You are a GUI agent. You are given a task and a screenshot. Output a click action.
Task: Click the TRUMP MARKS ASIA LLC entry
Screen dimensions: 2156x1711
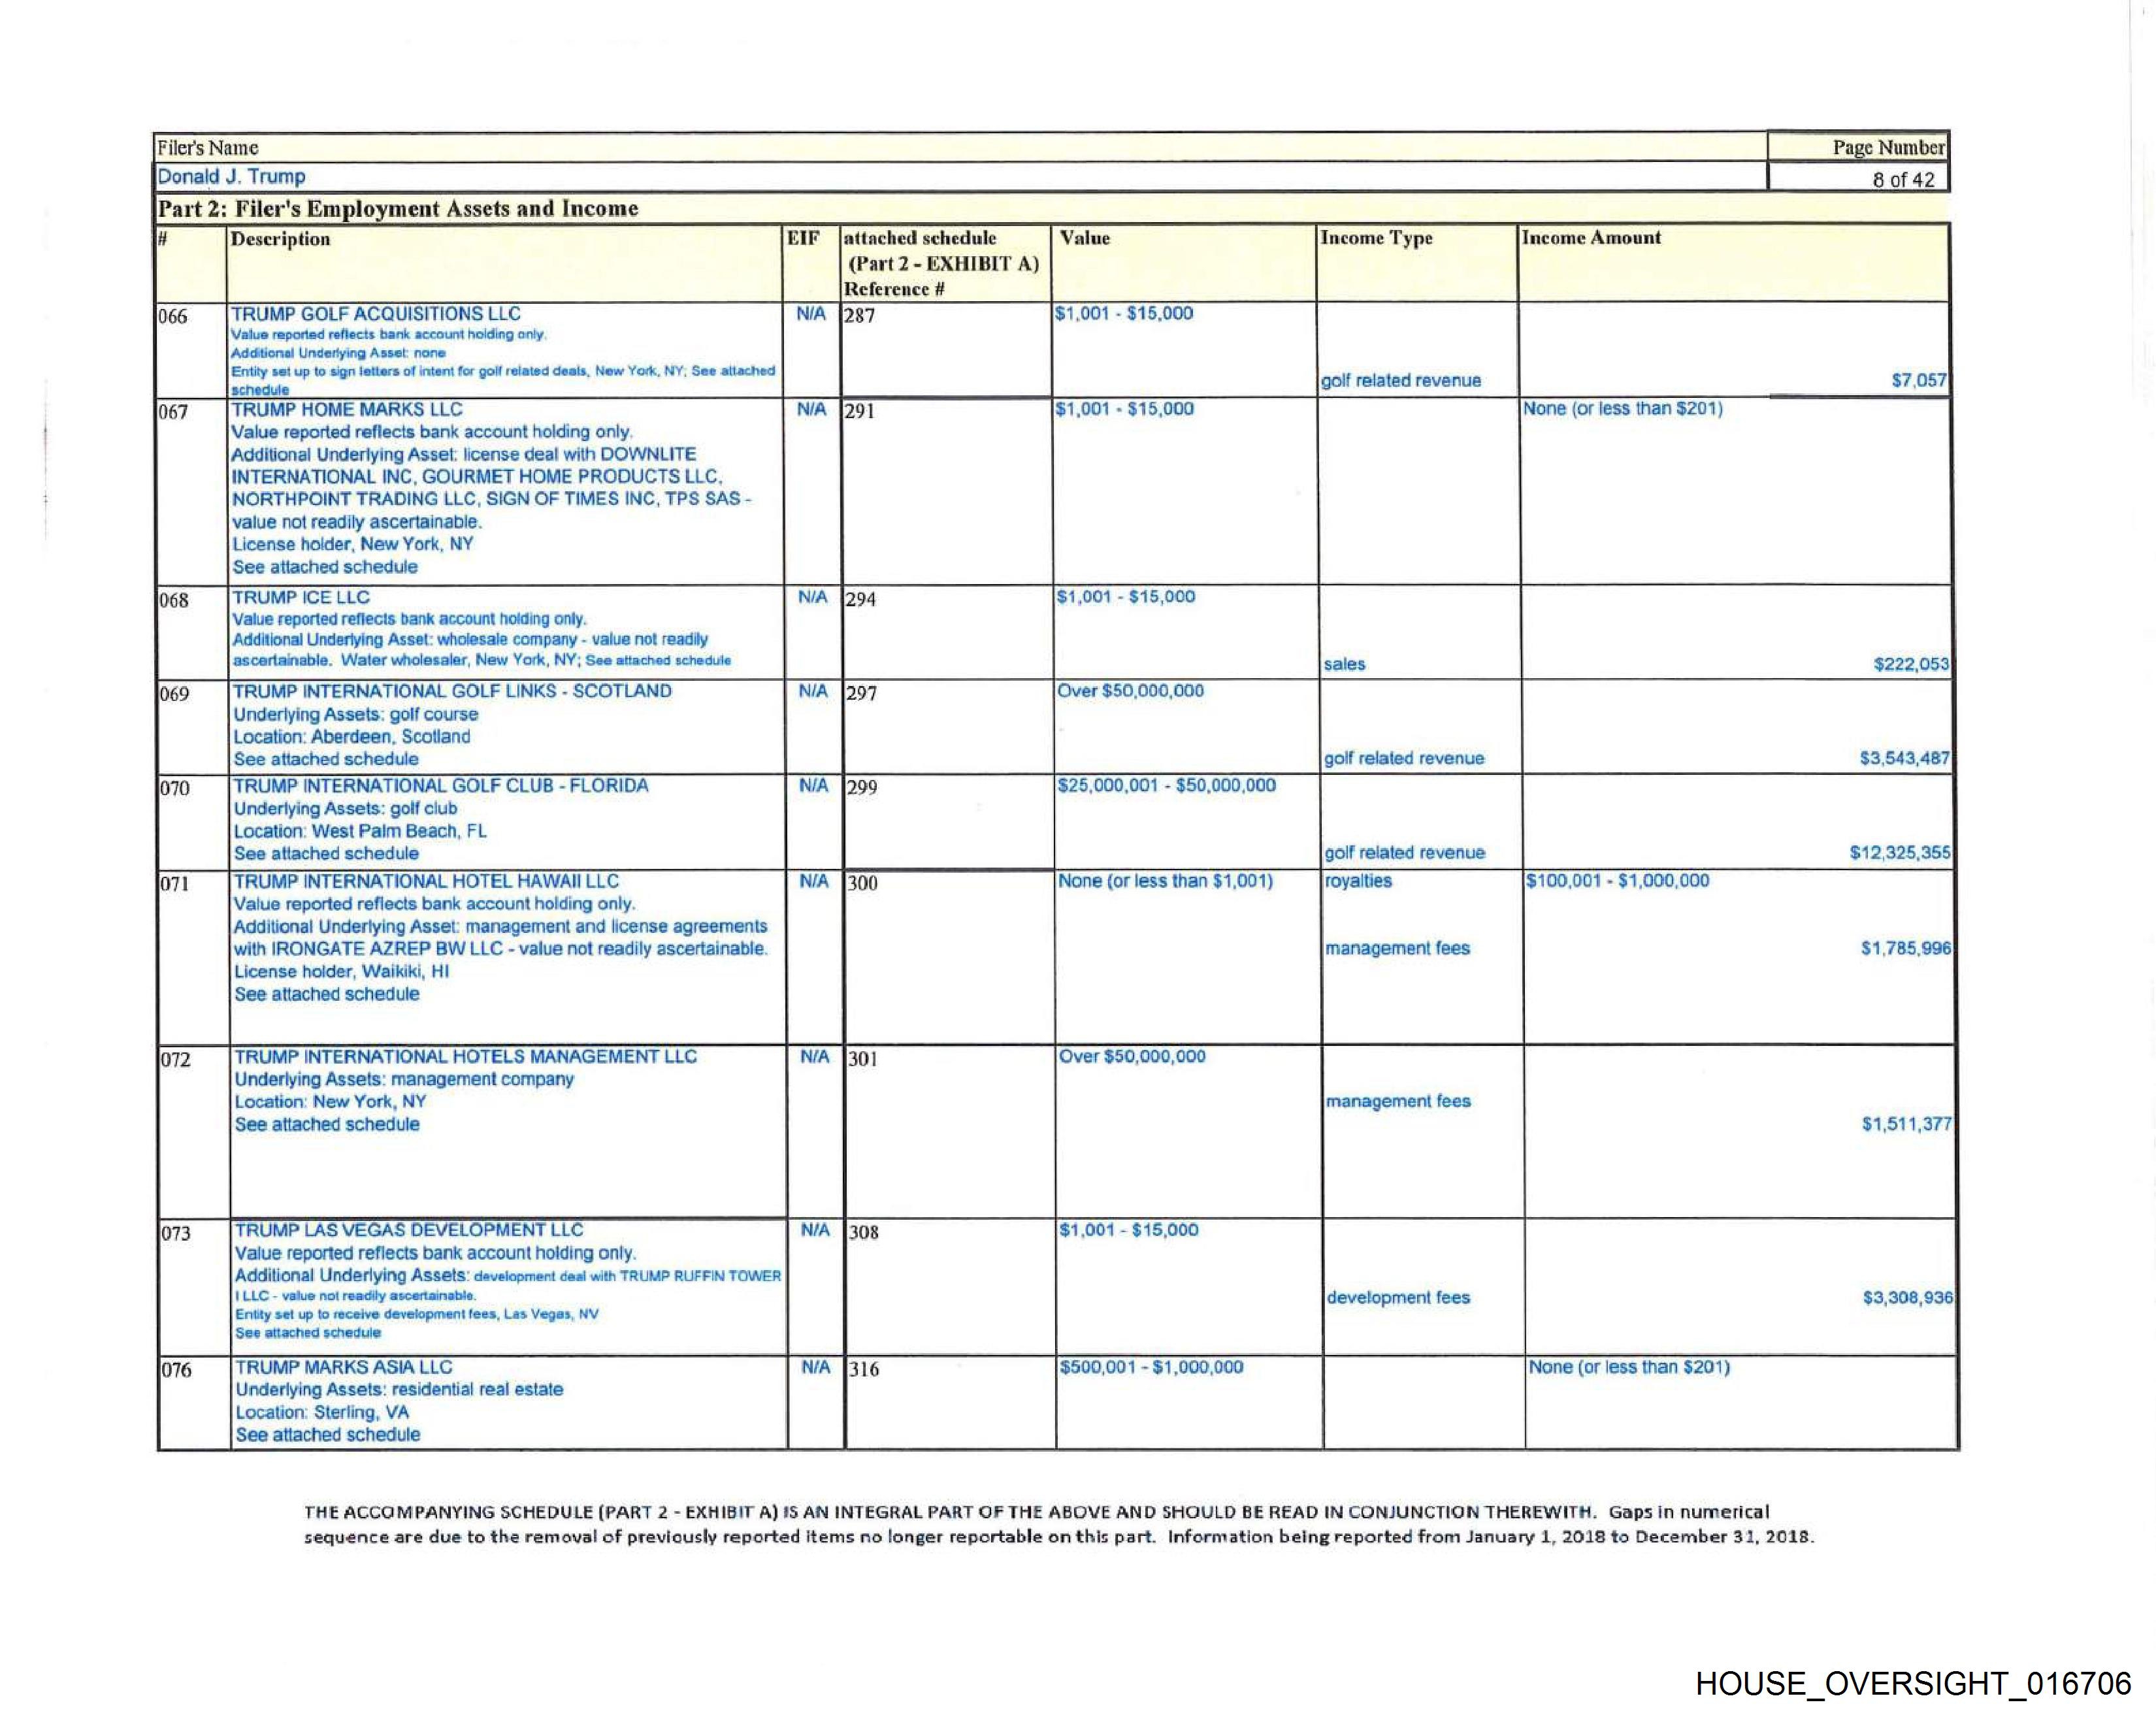pos(344,1367)
